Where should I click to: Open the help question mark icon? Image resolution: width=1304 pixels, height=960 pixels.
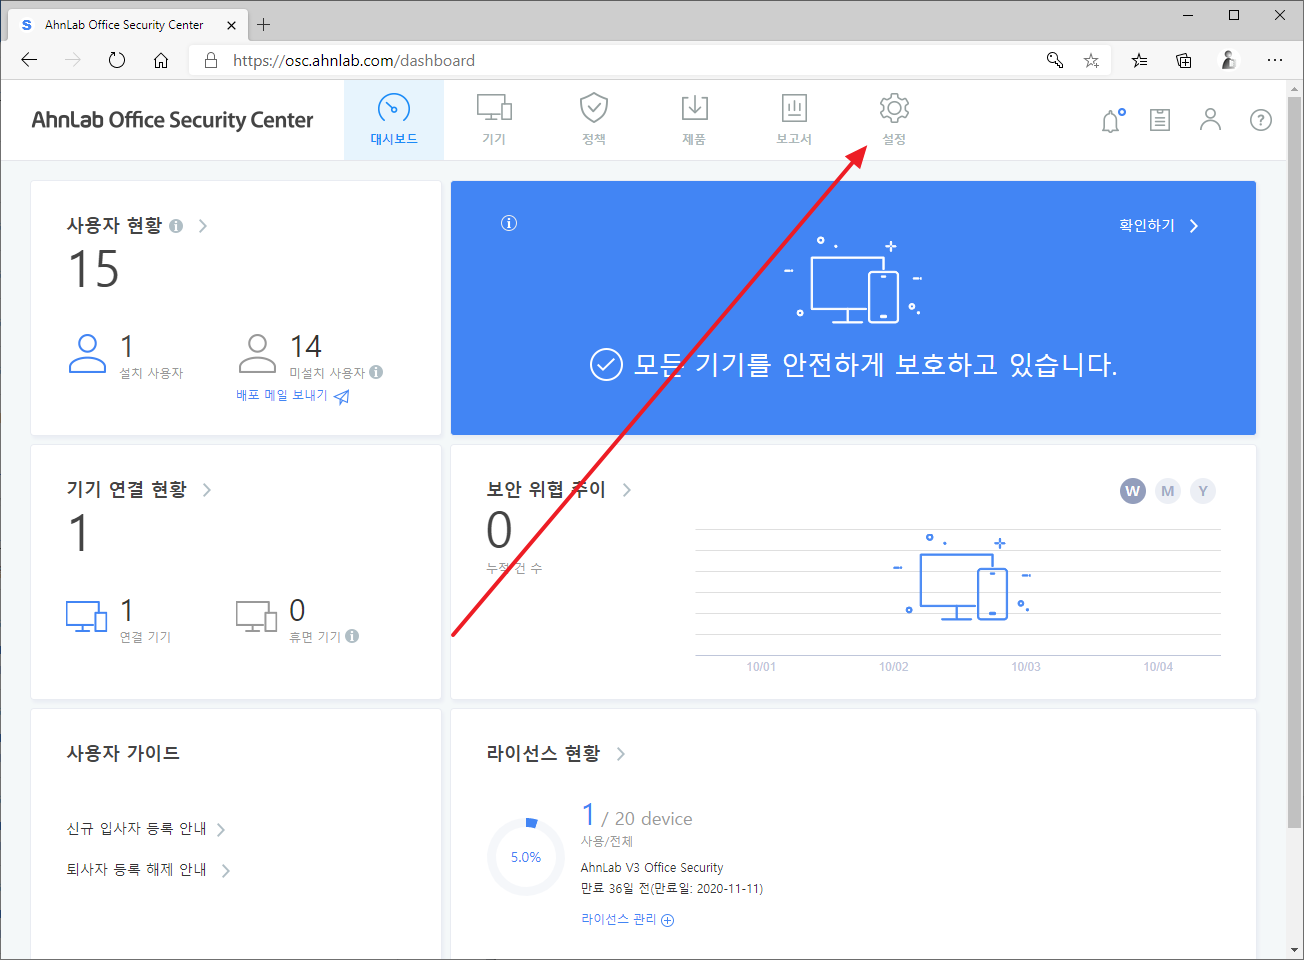tap(1261, 120)
